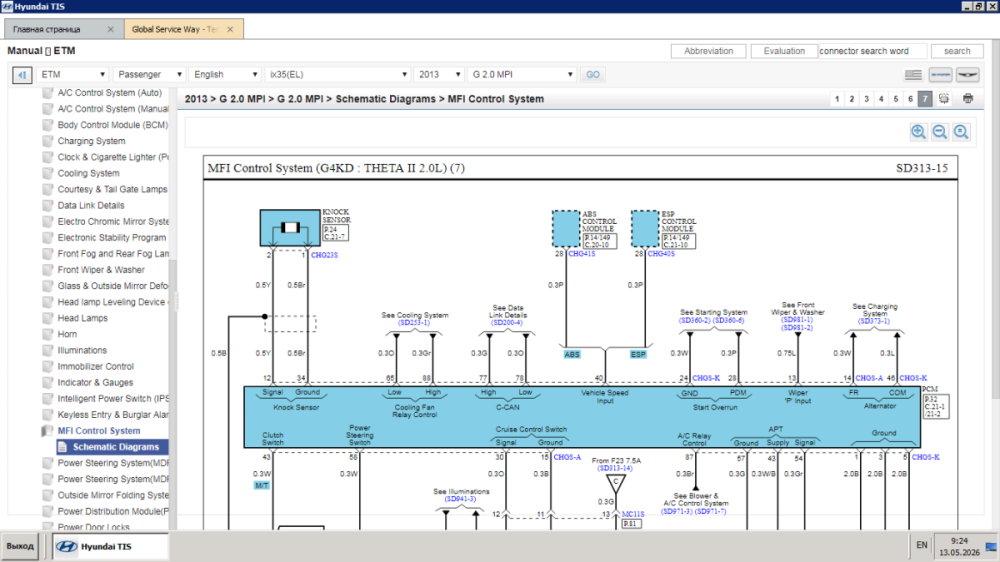
Task: Open Immobilizer Control tree item
Action: [96, 367]
